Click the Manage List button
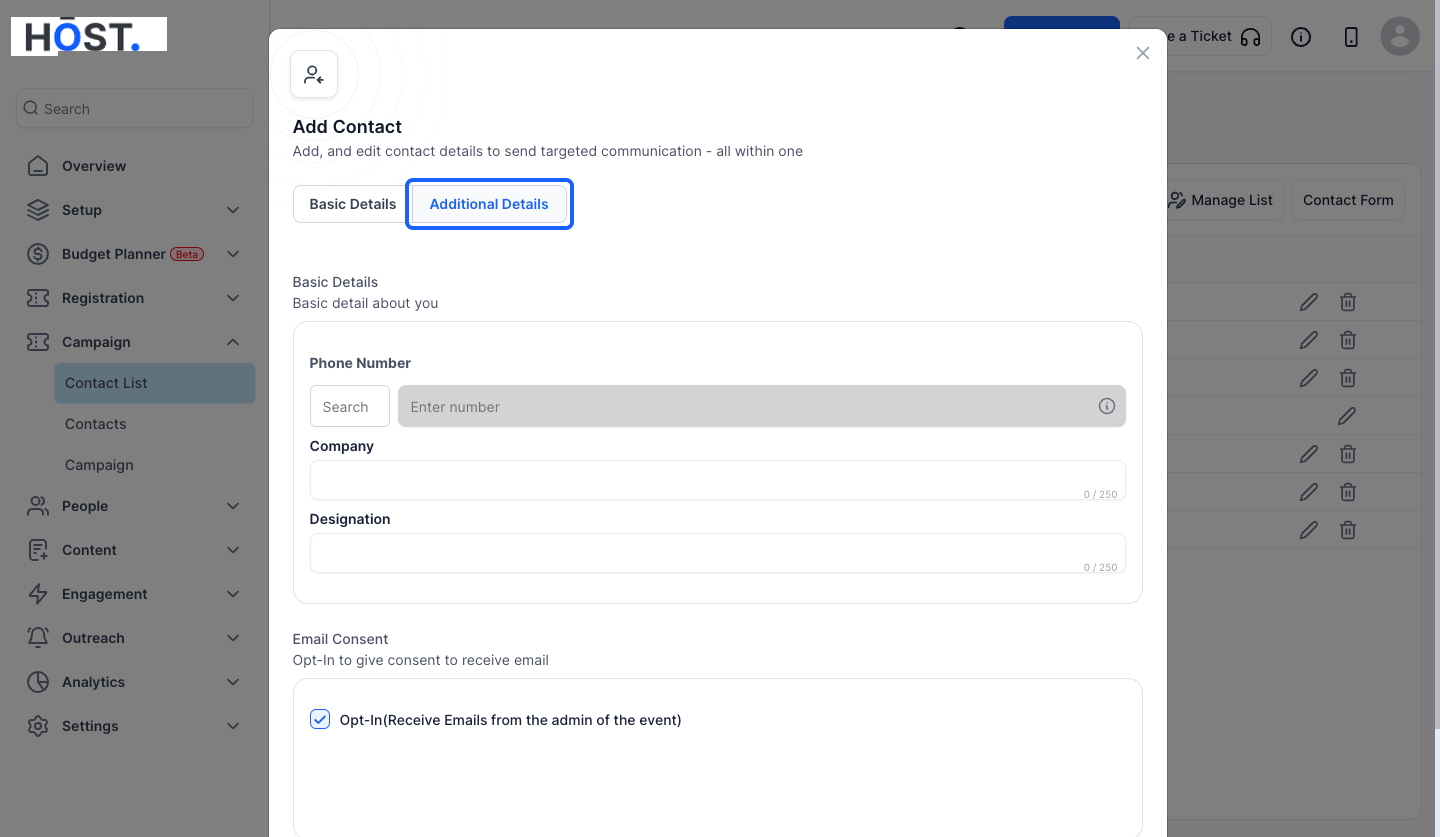Image resolution: width=1440 pixels, height=837 pixels. point(1221,200)
